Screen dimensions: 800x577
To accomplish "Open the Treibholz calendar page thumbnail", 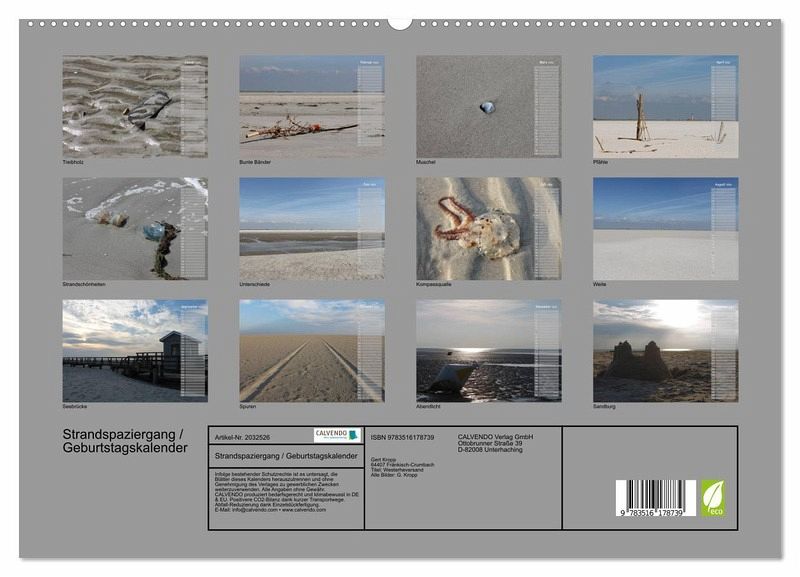I will point(135,106).
